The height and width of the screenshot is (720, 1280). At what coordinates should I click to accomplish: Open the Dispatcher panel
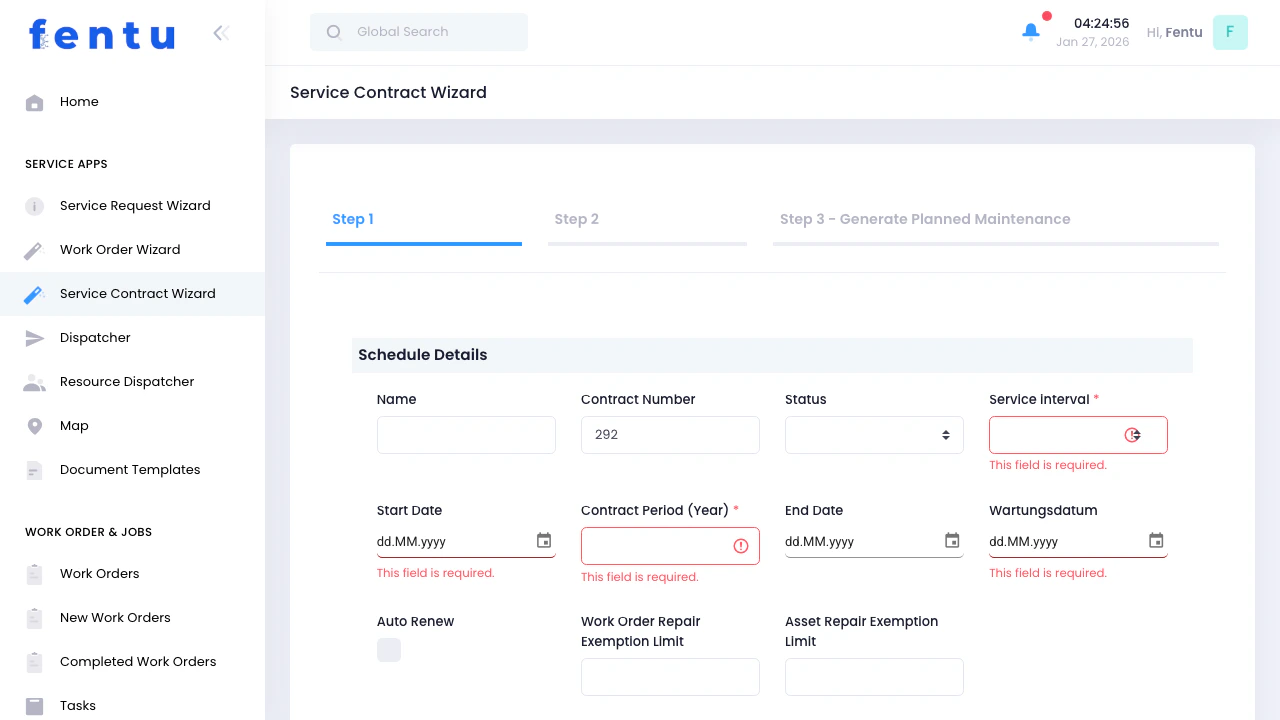pyautogui.click(x=95, y=337)
